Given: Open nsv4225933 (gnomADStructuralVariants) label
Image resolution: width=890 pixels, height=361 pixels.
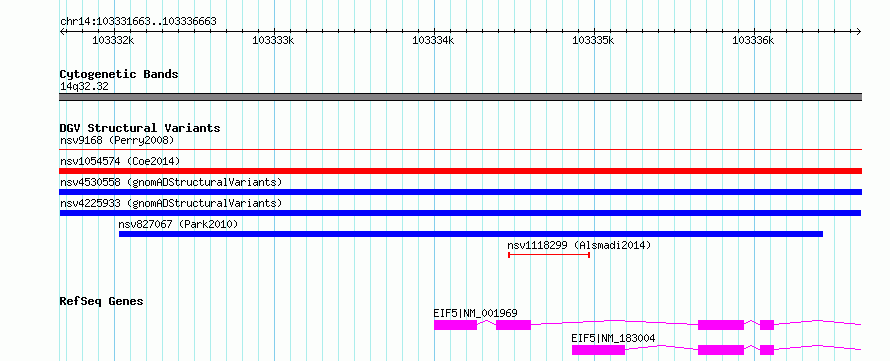Looking at the screenshot, I should coord(171,203).
